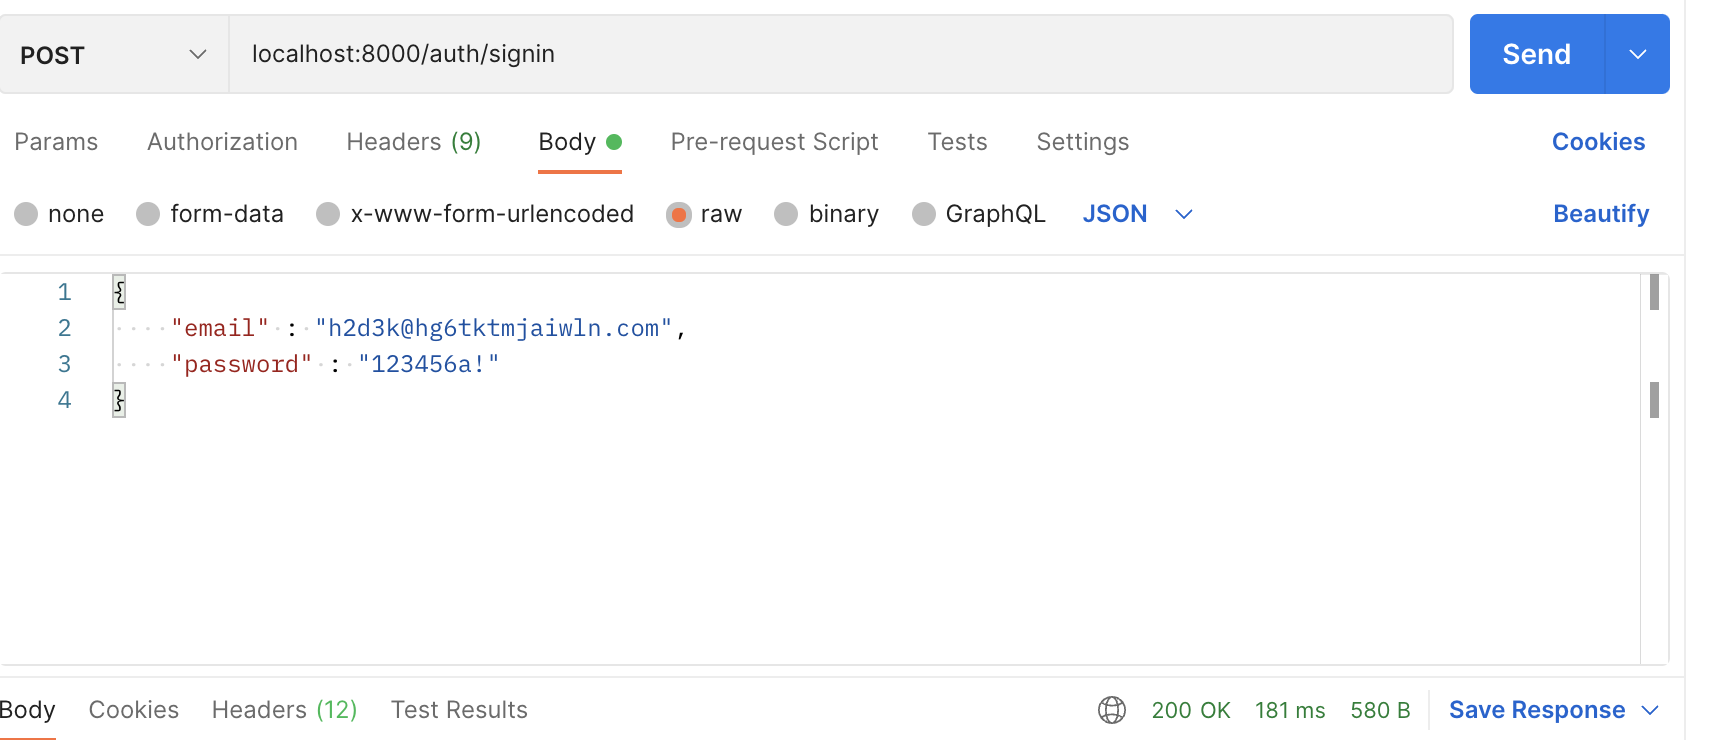Click the 200 OK status
This screenshot has height=740, width=1718.
coord(1191,710)
